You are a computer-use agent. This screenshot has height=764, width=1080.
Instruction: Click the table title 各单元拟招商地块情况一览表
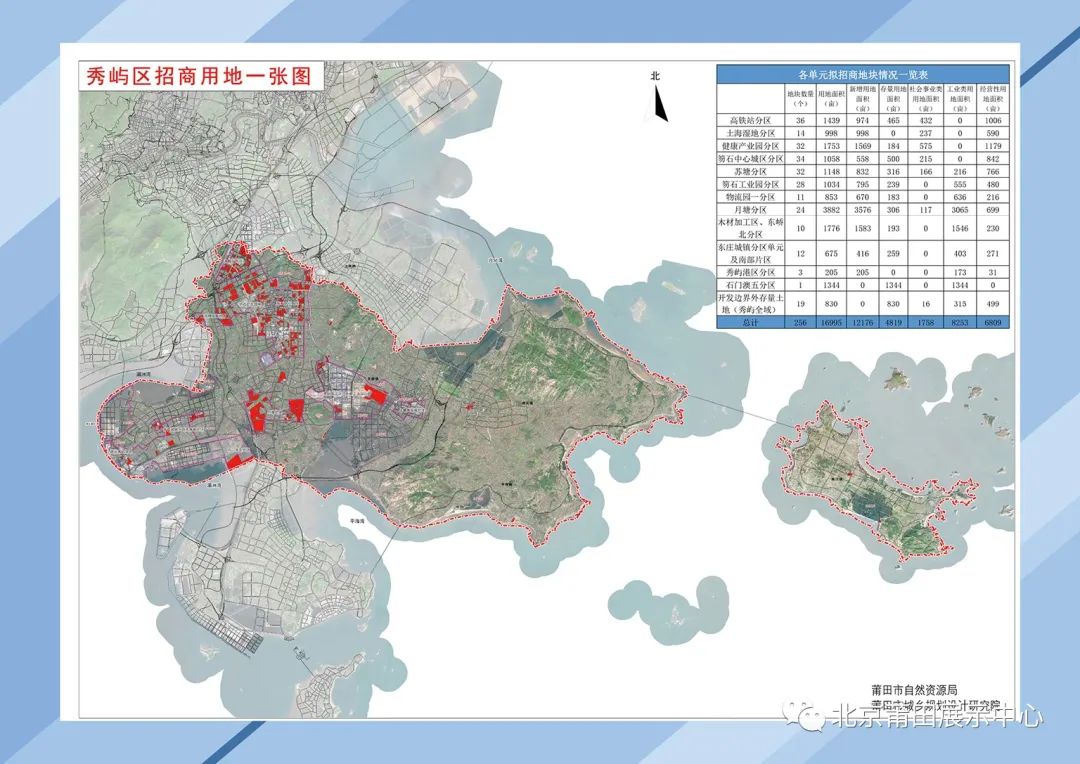pyautogui.click(x=862, y=75)
